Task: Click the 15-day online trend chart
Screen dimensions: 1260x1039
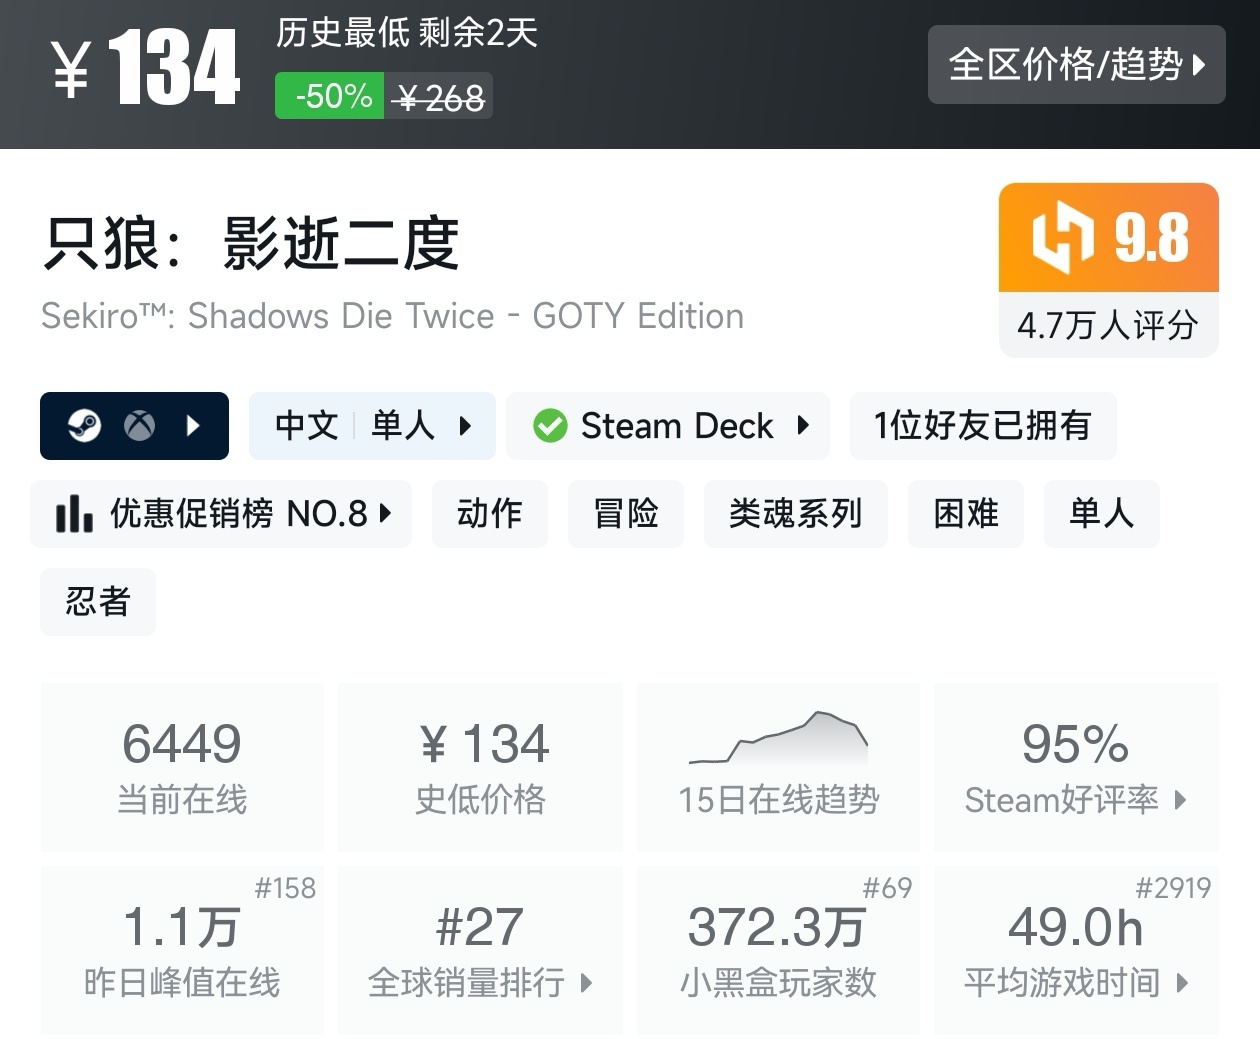Action: point(778,740)
